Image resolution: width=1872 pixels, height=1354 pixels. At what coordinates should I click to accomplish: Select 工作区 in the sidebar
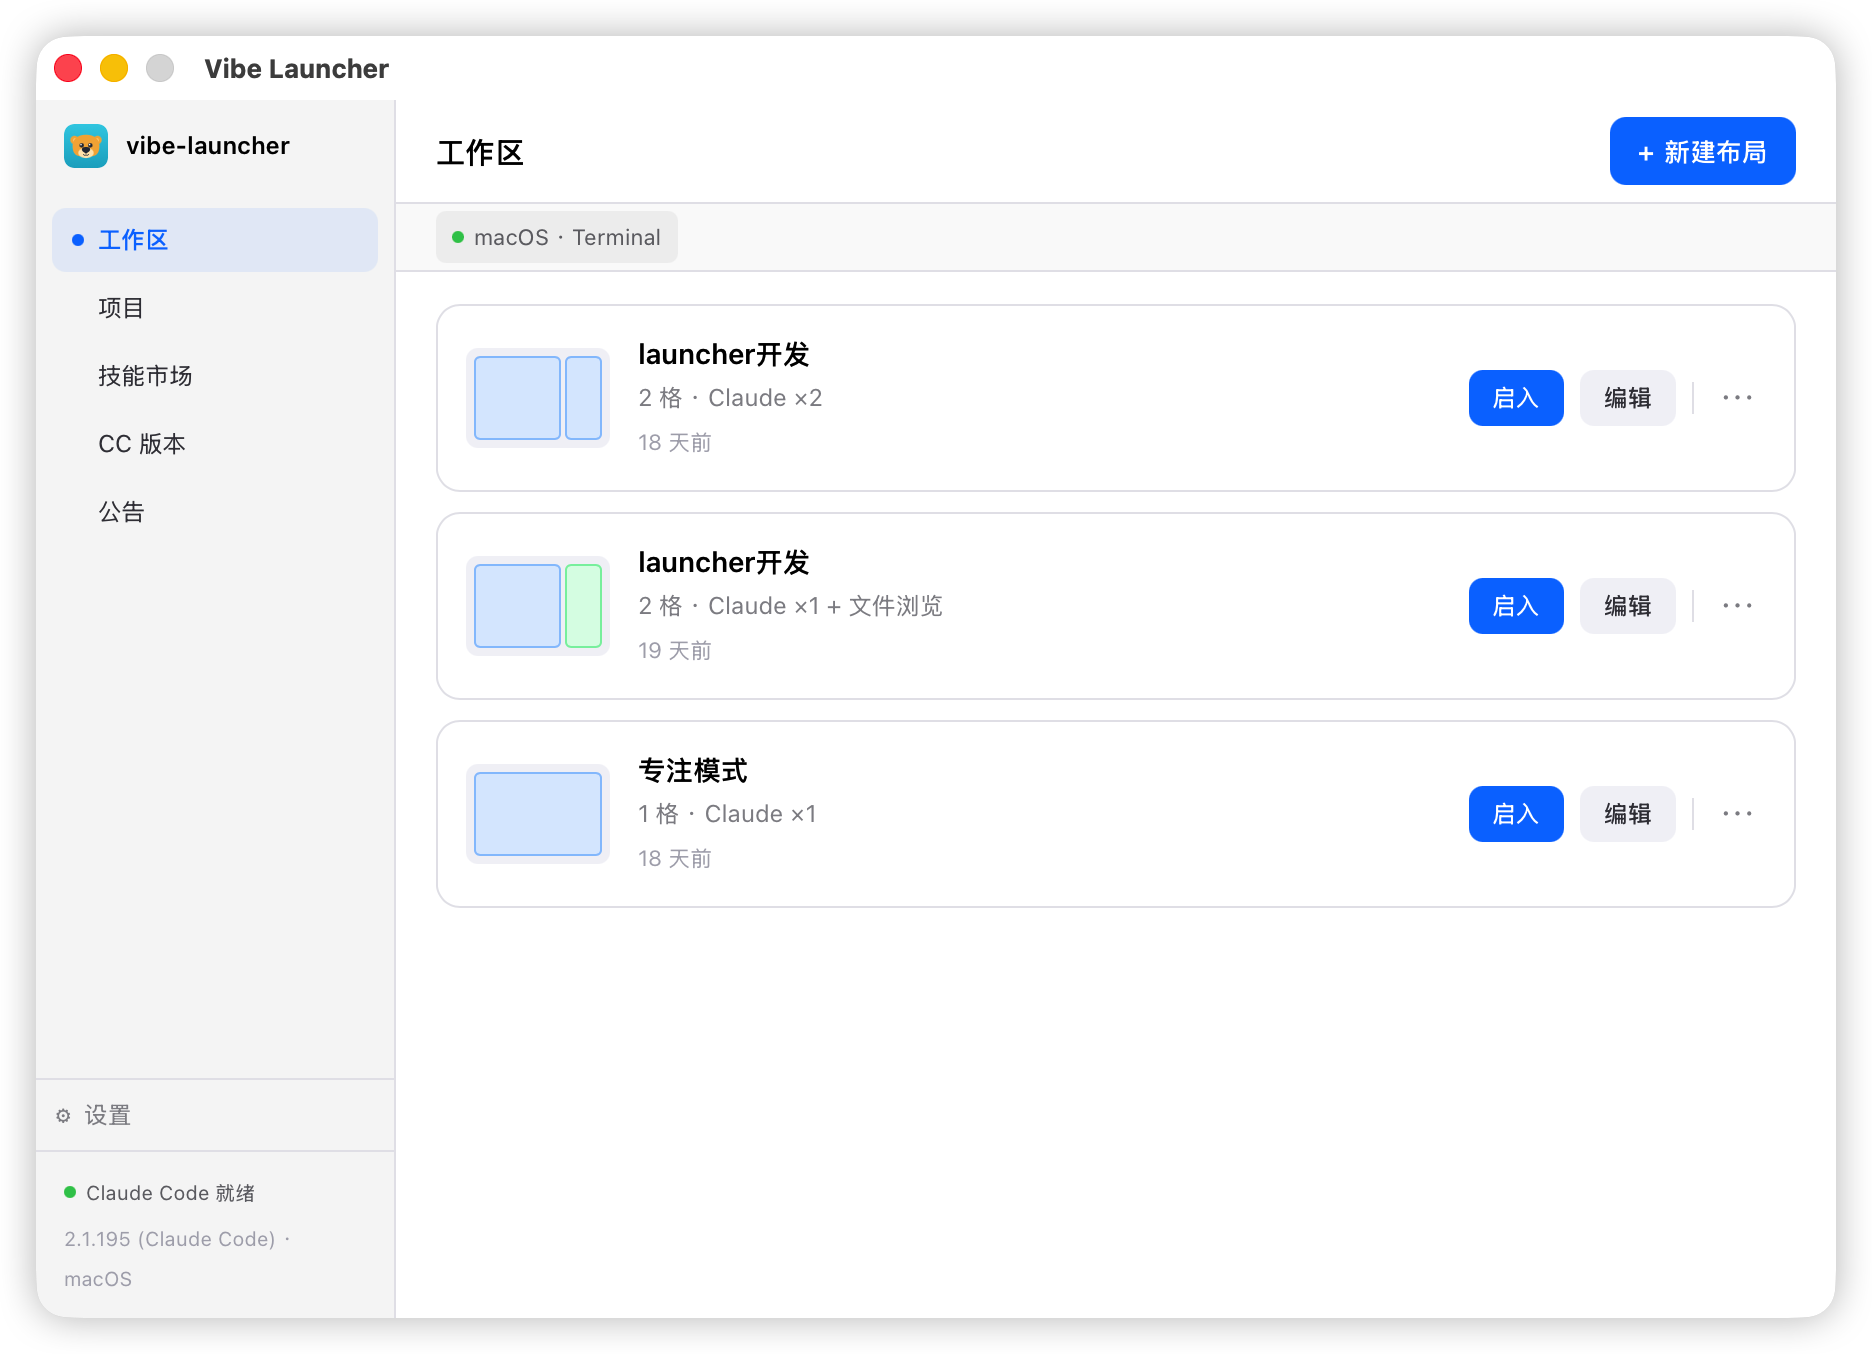(x=215, y=240)
